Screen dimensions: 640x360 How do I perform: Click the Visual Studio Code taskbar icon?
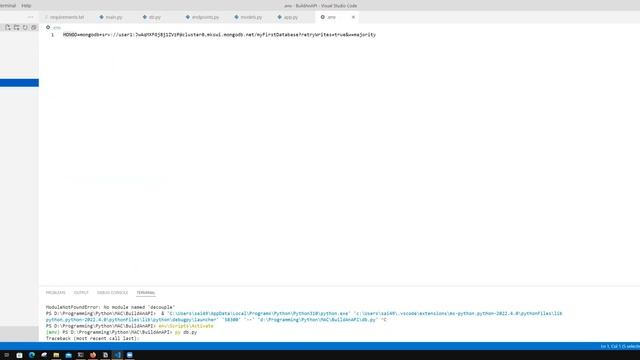(x=118, y=355)
